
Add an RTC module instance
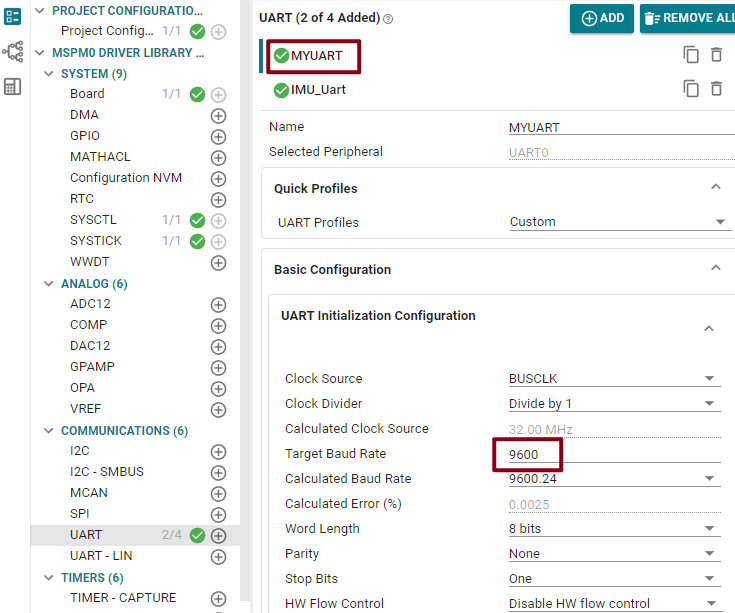[218, 200]
